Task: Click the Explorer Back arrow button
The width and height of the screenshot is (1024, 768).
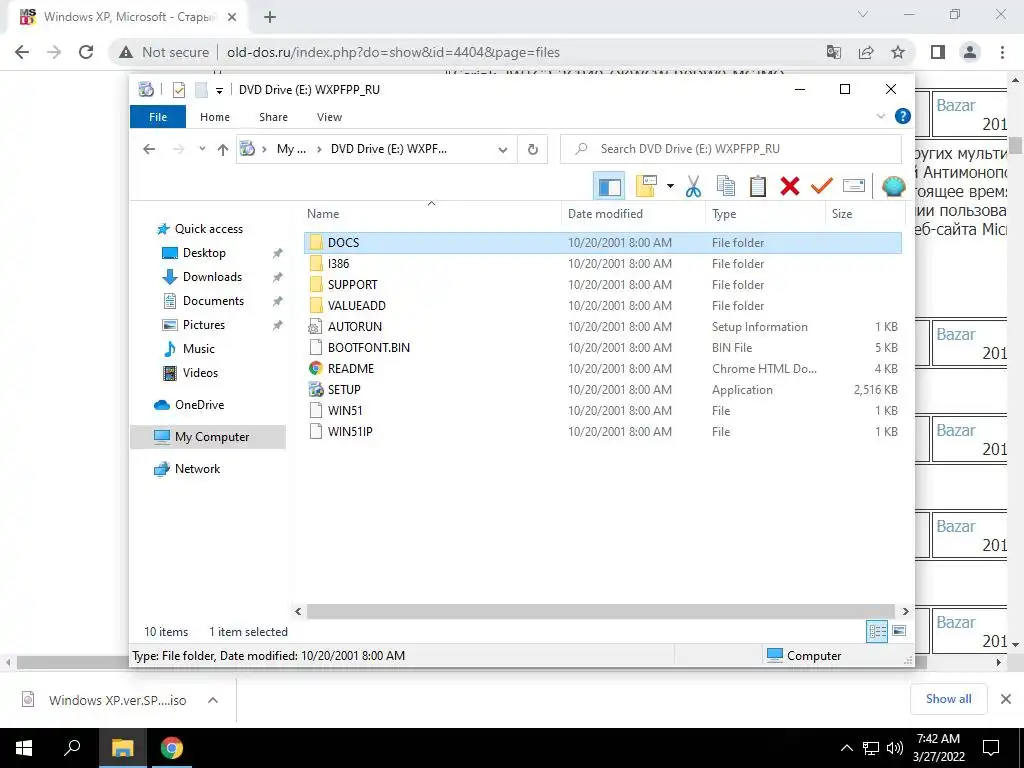Action: coord(149,149)
